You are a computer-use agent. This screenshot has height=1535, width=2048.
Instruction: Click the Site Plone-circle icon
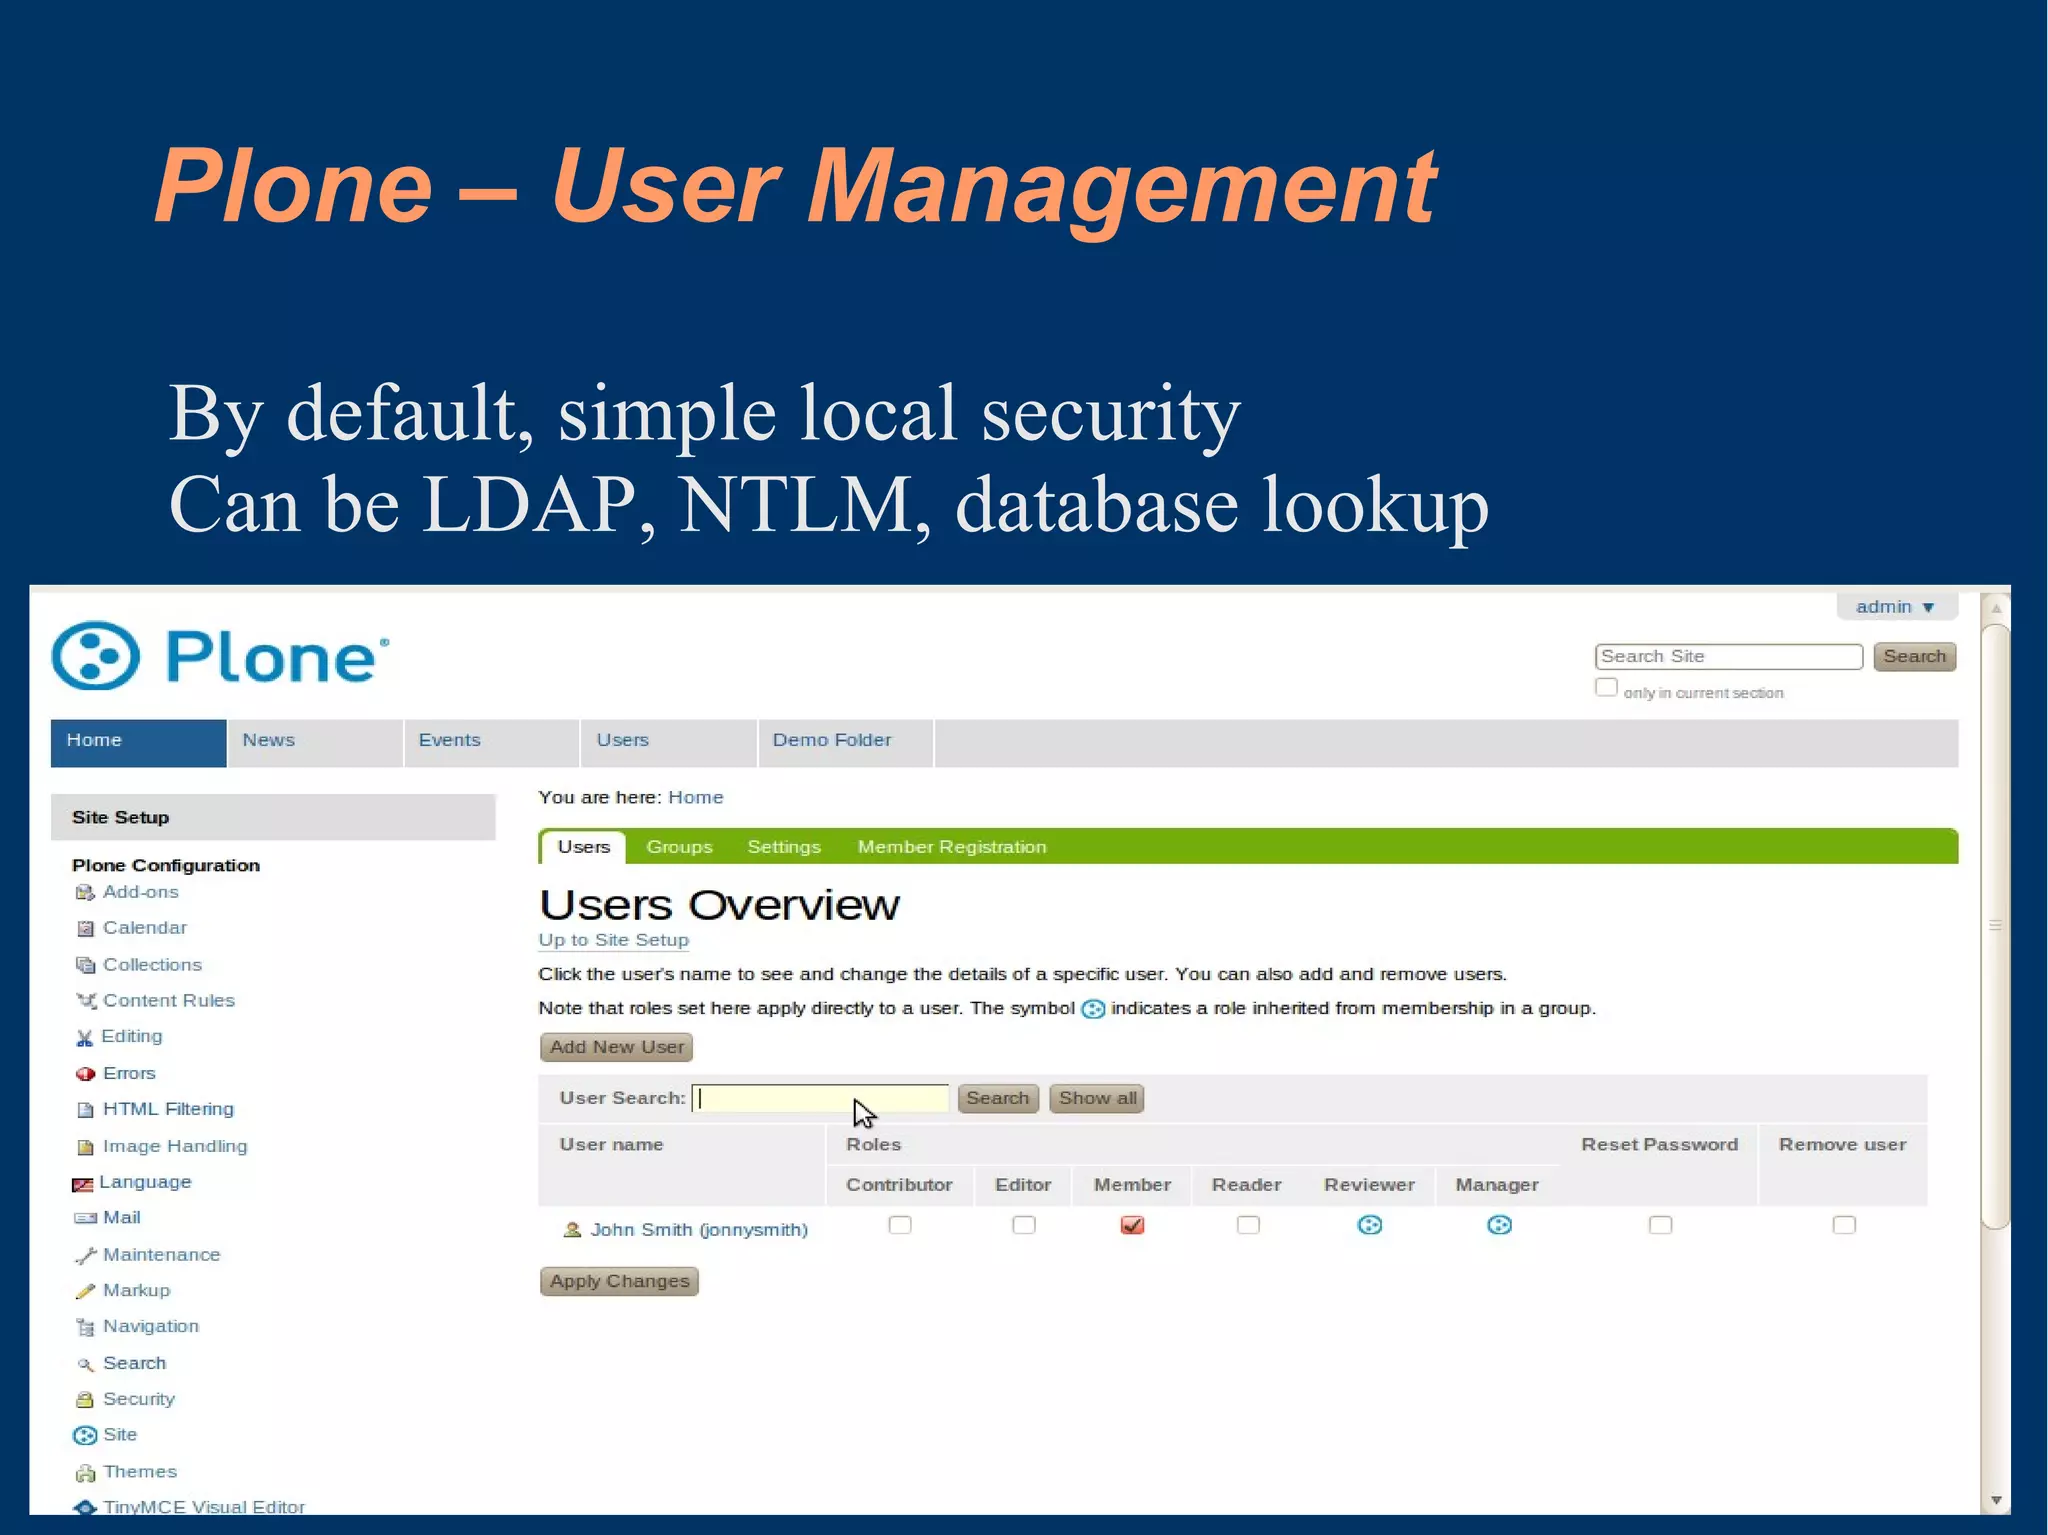pos(85,1436)
